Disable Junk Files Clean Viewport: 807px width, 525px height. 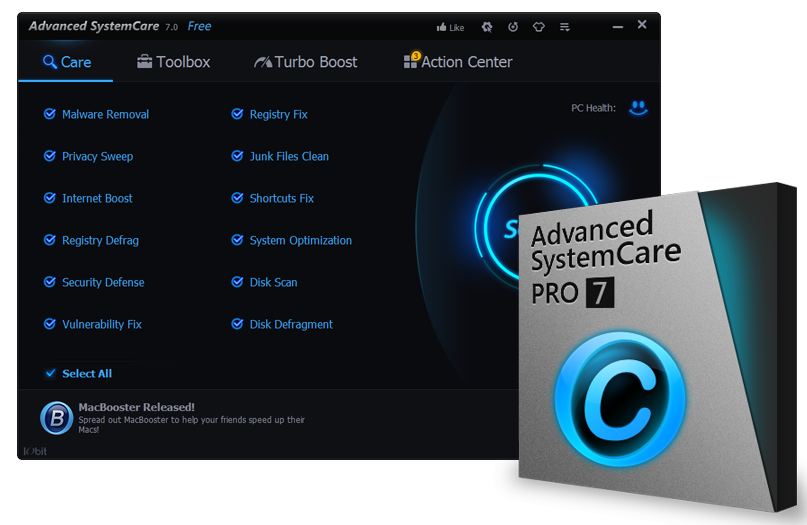(237, 156)
